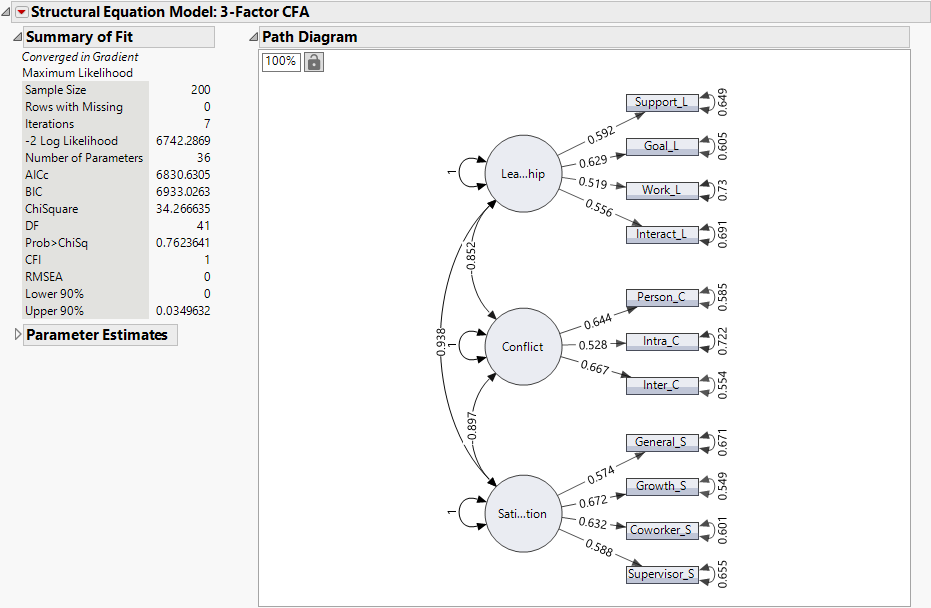
Task: Click the Work_L indicator box
Action: point(660,190)
